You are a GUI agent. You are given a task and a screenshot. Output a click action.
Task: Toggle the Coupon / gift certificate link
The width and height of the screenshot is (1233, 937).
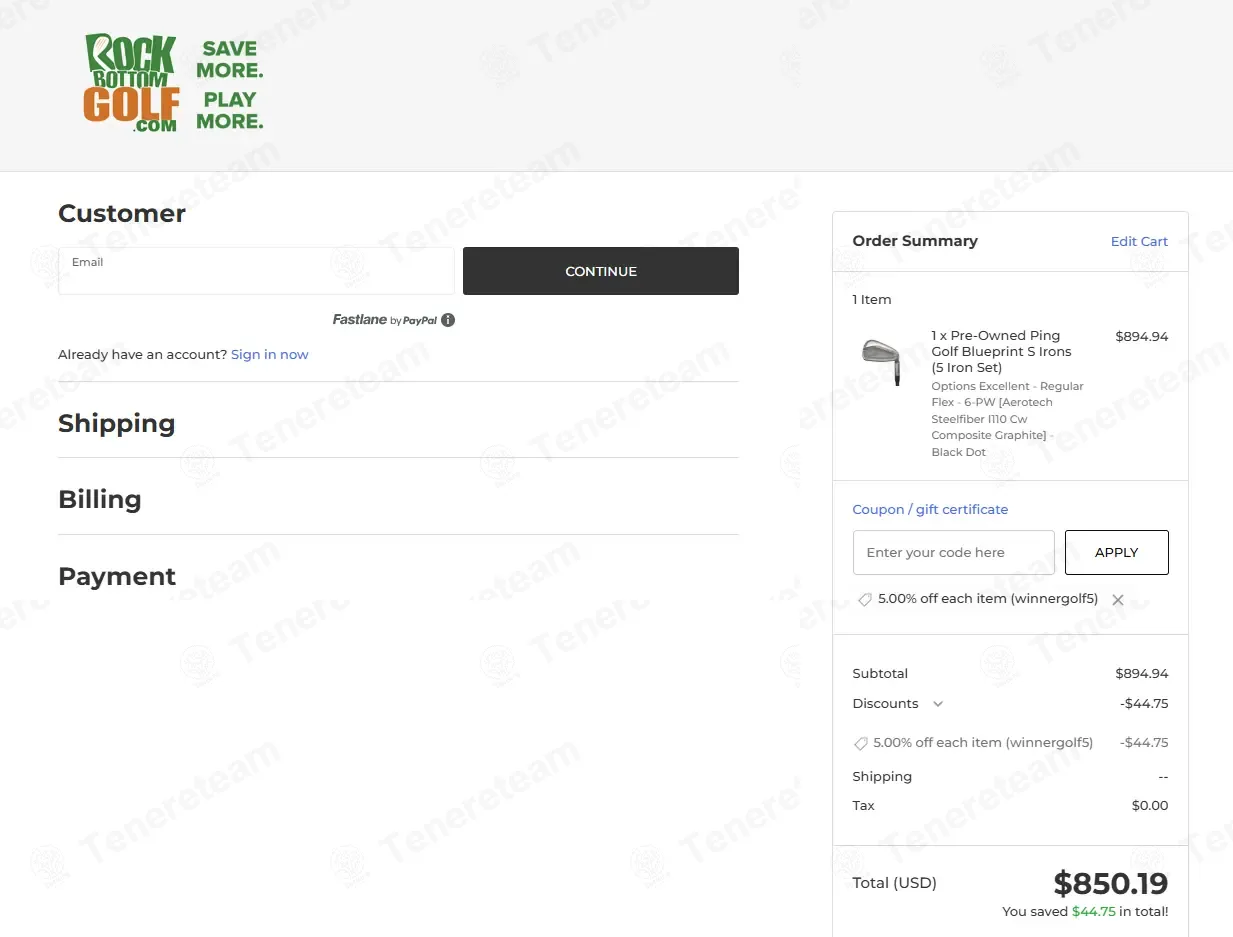[x=930, y=510]
